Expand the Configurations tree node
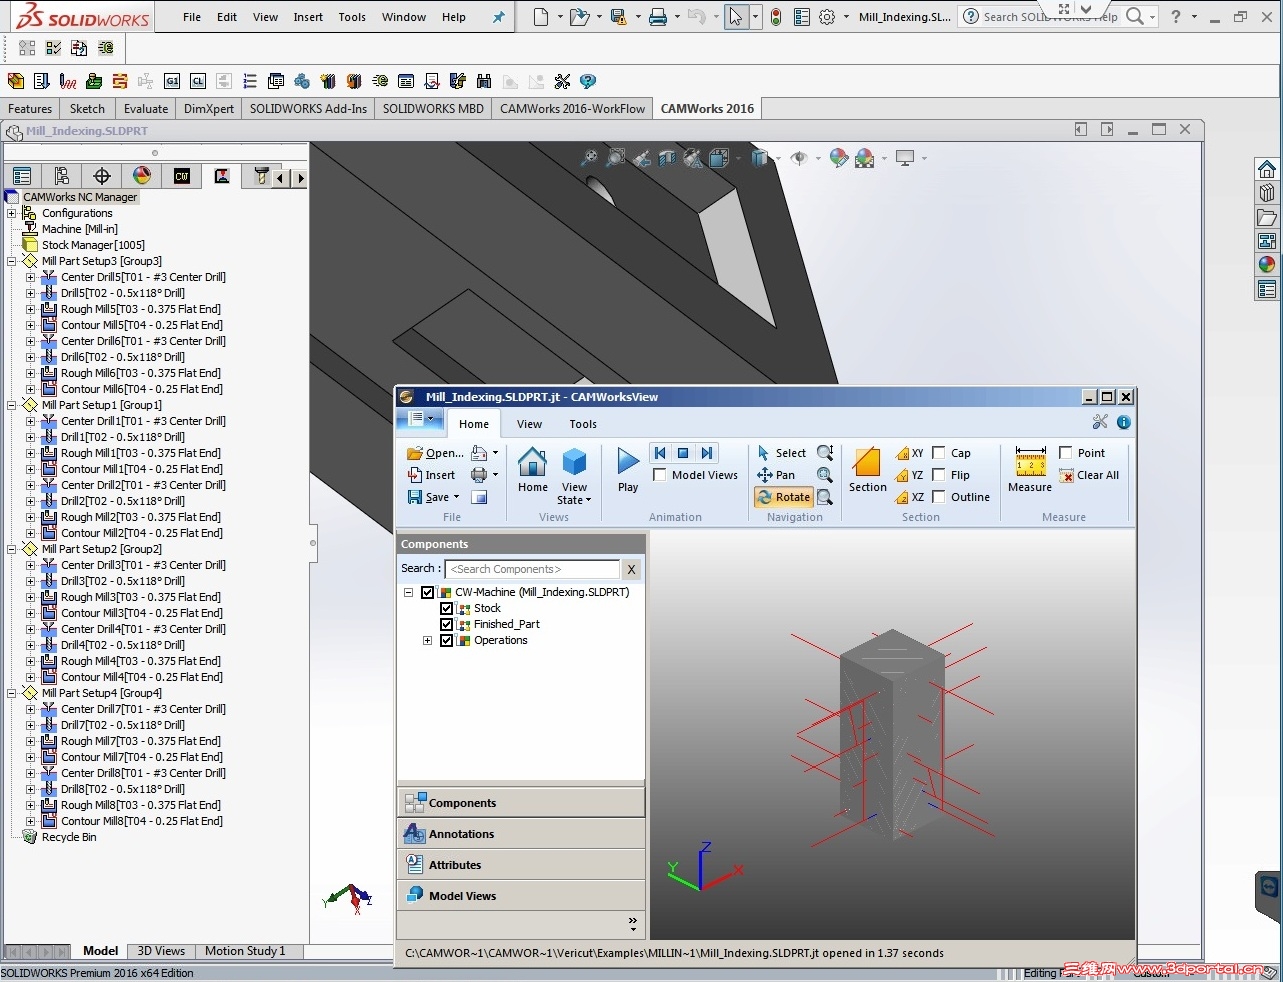Viewport: 1283px width, 982px height. click(12, 213)
